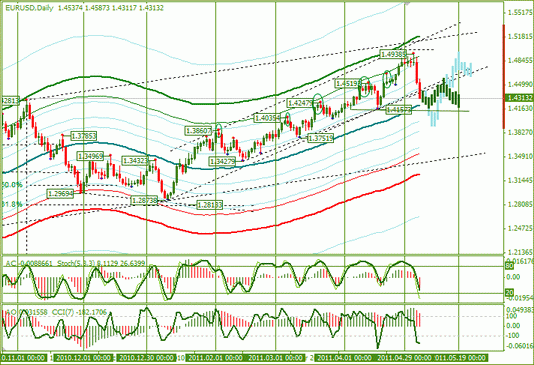Screen dimensions: 534x365
Task: Click the 1.28738 low price label
Action: (x=145, y=201)
